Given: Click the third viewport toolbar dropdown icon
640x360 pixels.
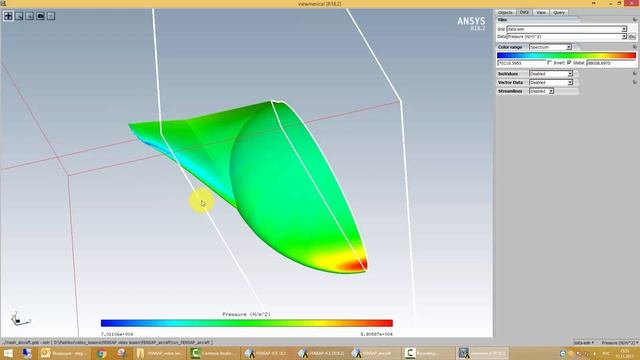Looking at the screenshot, I should (30, 16).
